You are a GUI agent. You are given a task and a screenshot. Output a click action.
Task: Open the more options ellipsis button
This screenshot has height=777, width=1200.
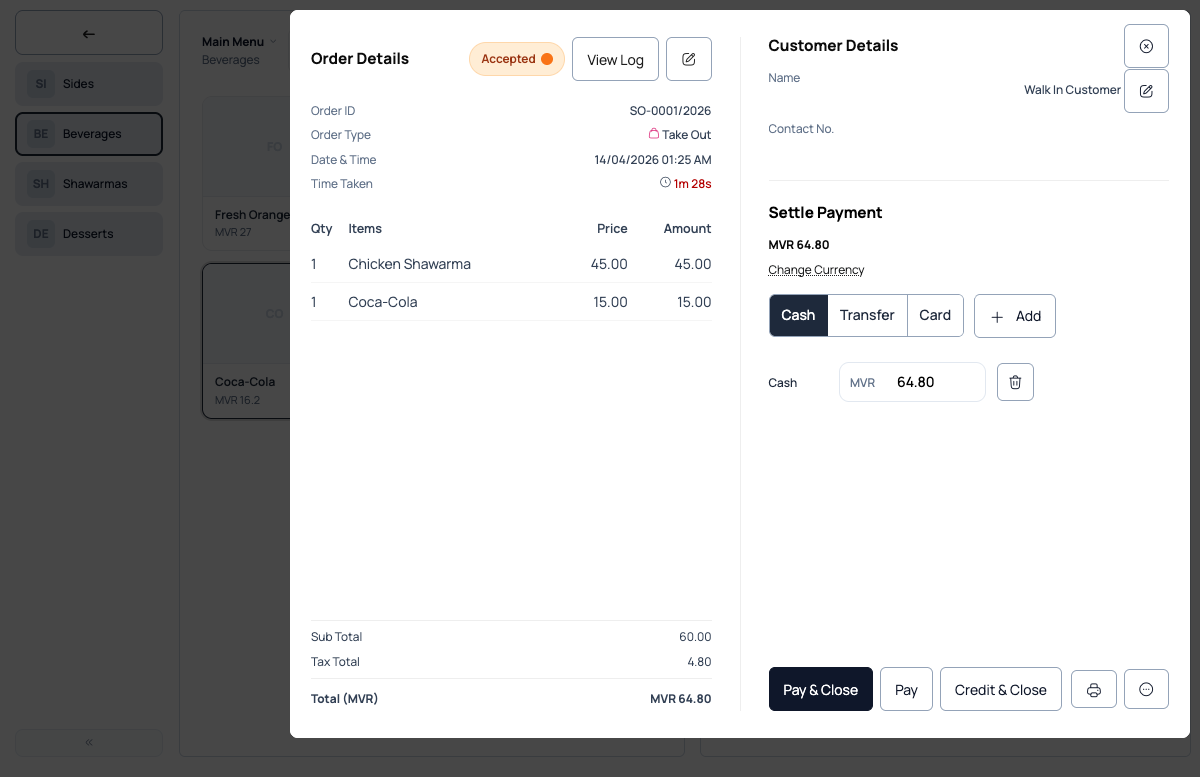(x=1146, y=690)
